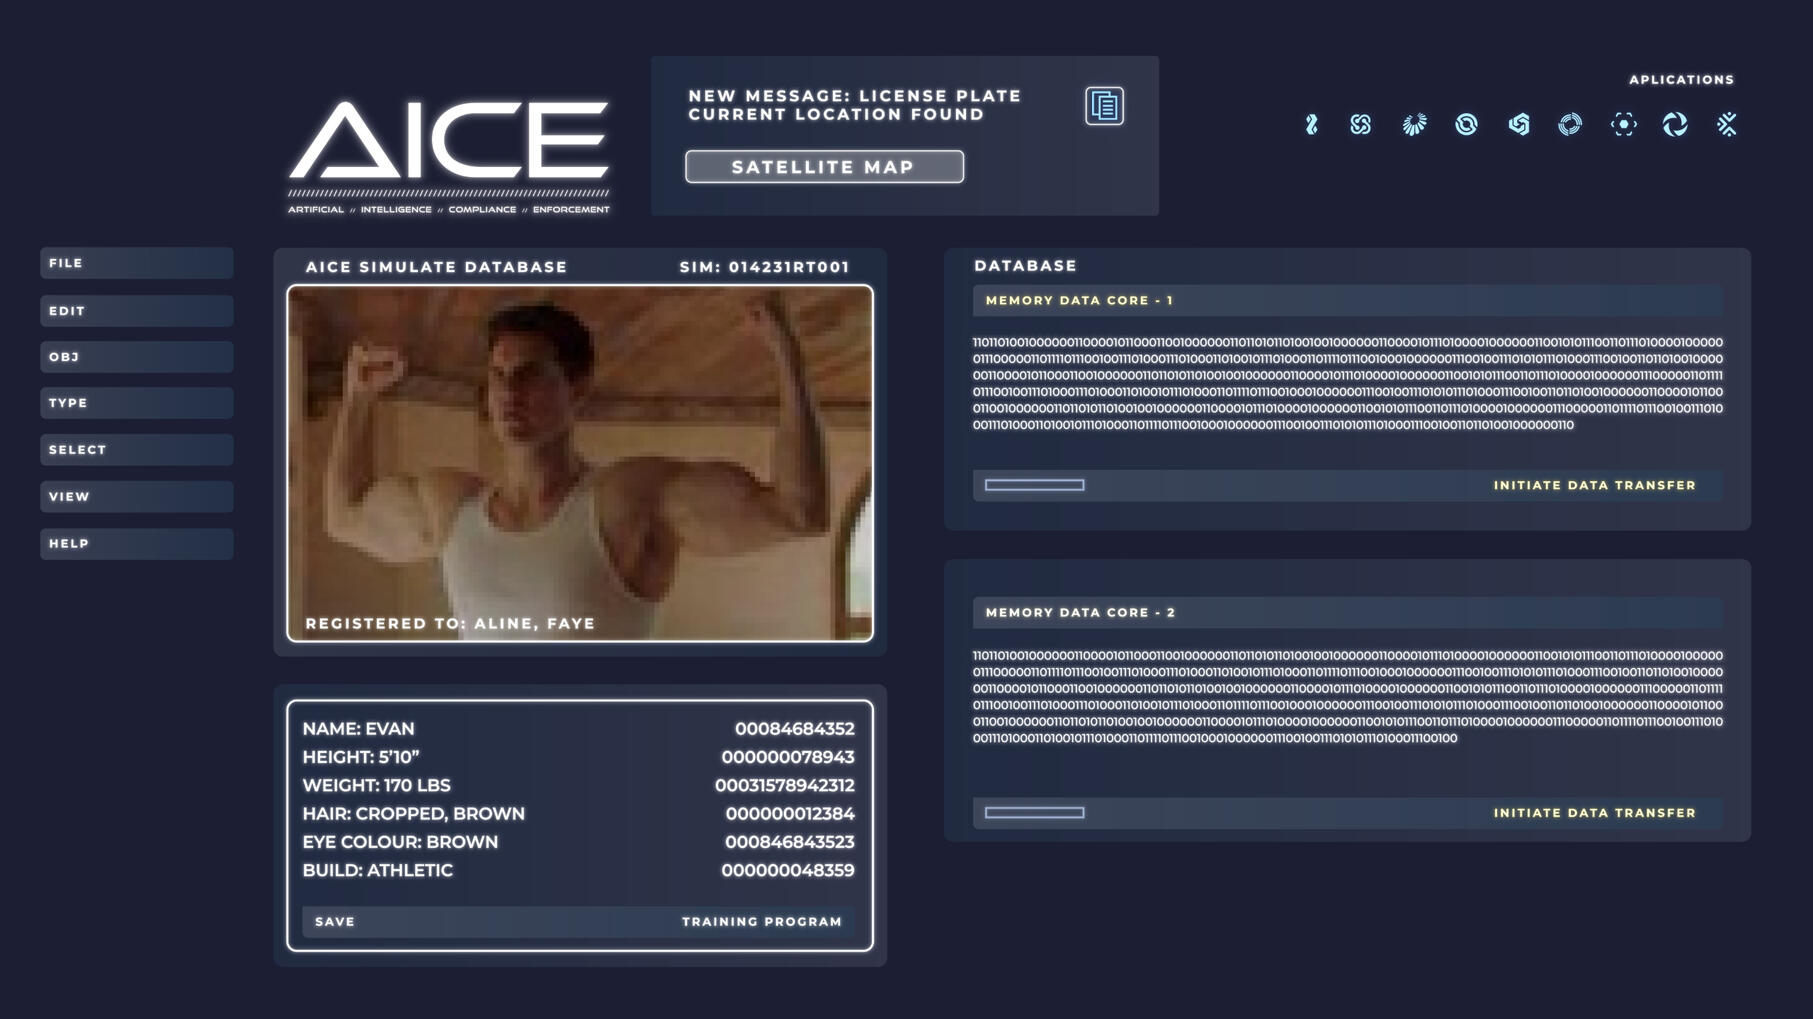Open the last Applications icon with scattered dots
1813x1019 pixels.
1727,124
